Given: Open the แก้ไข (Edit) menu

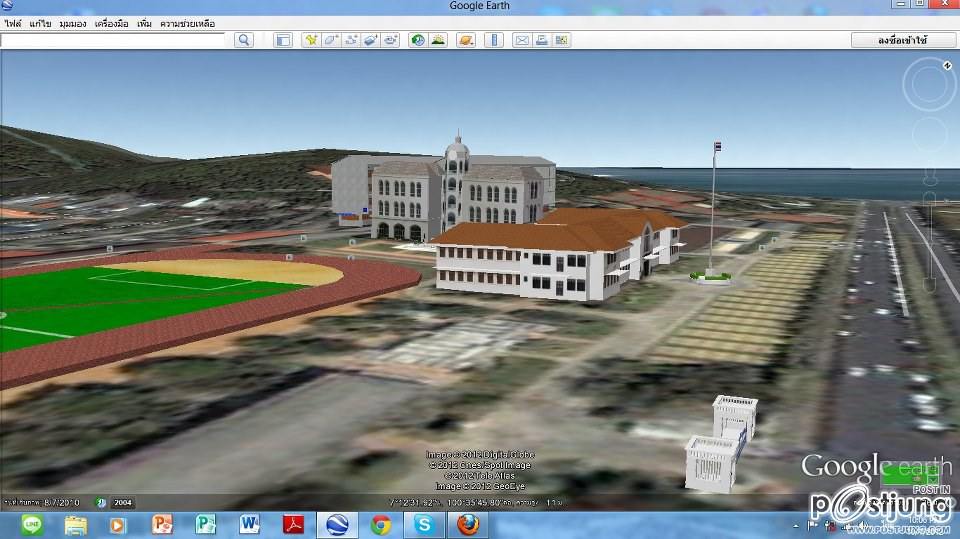Looking at the screenshot, I should [40, 23].
